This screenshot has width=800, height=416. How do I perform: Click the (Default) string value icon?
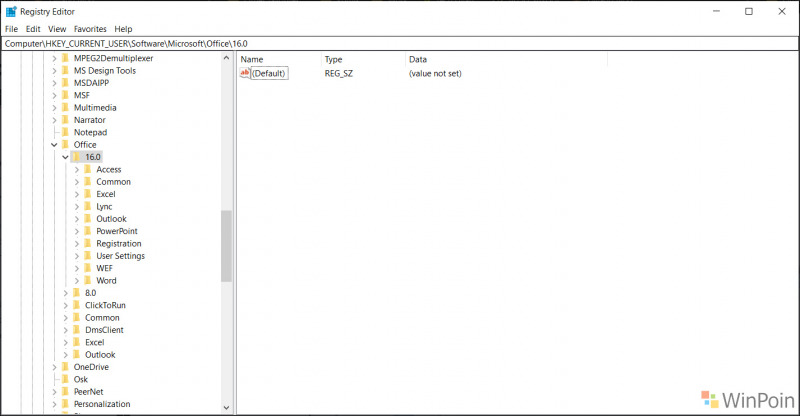(245, 73)
